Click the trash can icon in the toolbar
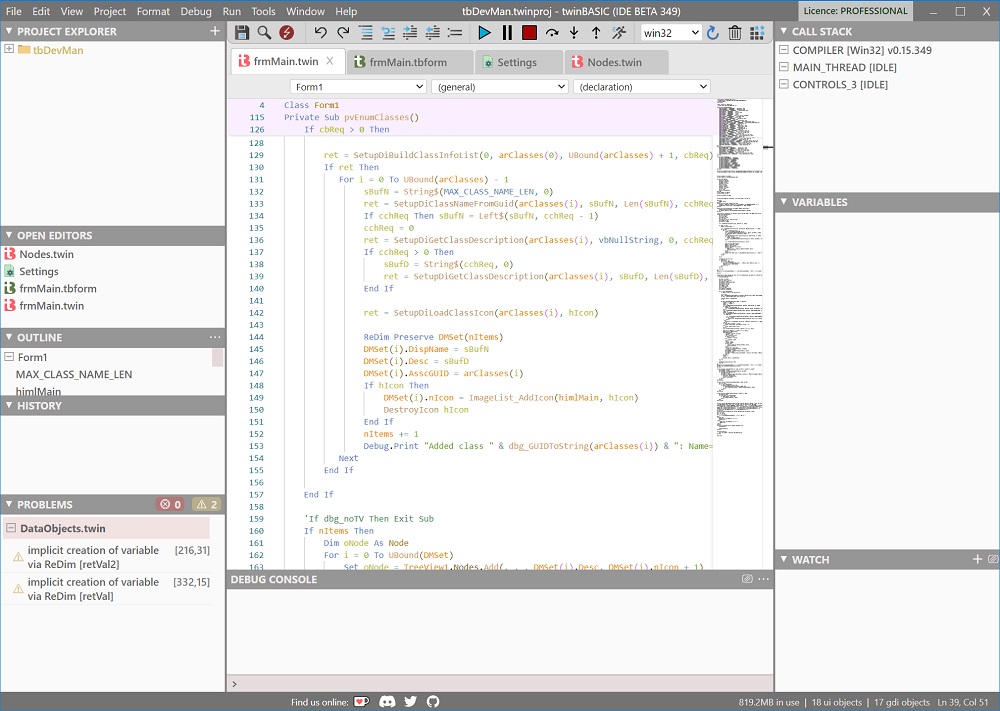The image size is (1000, 711). pyautogui.click(x=735, y=33)
